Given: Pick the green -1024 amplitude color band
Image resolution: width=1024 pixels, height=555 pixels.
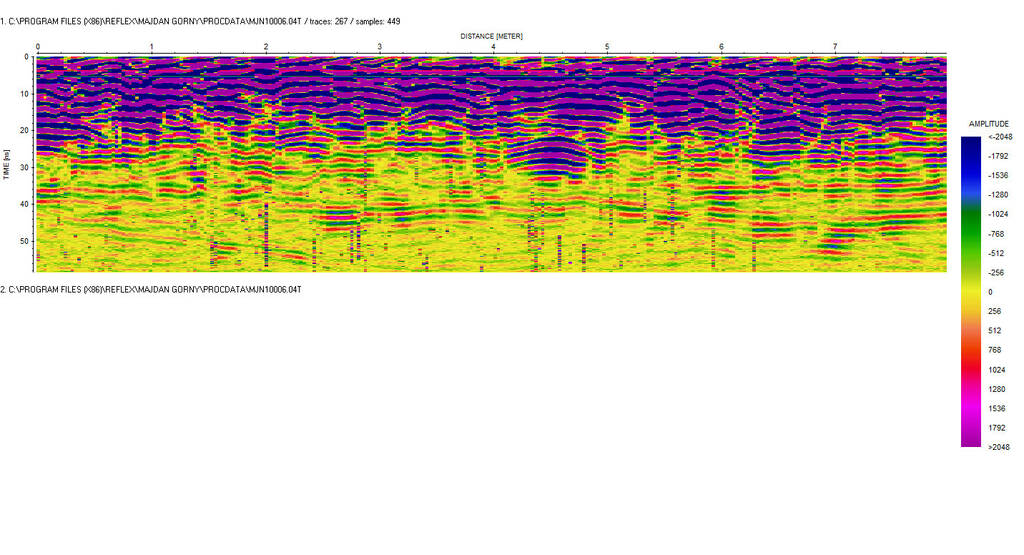Looking at the screenshot, I should (x=971, y=214).
